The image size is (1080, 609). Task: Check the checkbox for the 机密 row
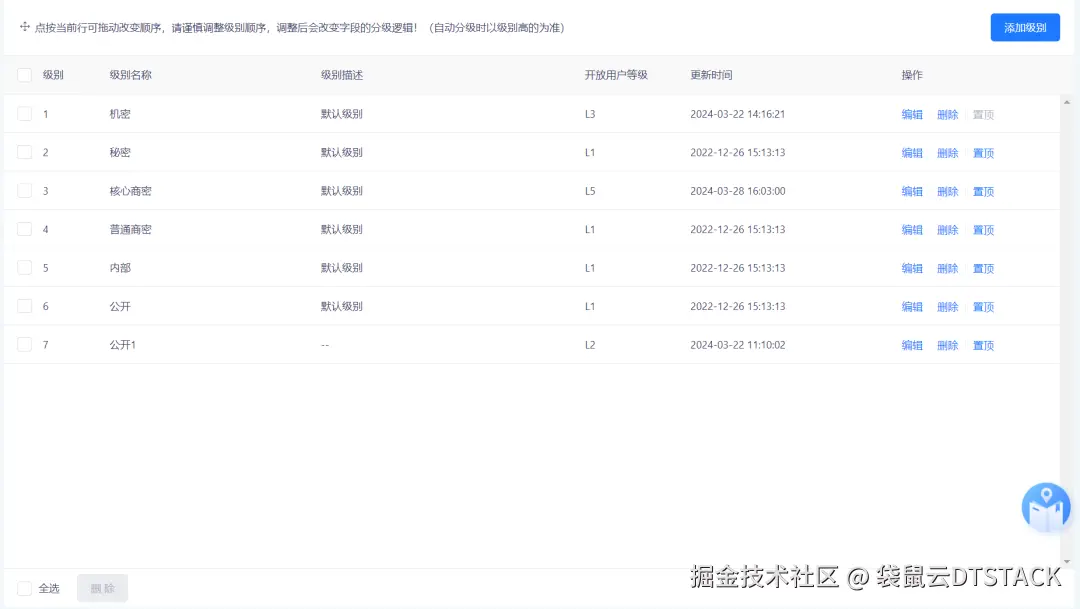(x=25, y=114)
